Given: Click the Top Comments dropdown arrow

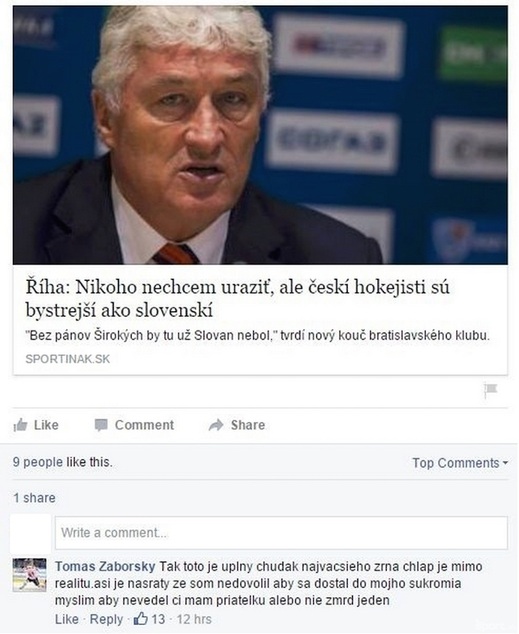Looking at the screenshot, I should [505, 463].
